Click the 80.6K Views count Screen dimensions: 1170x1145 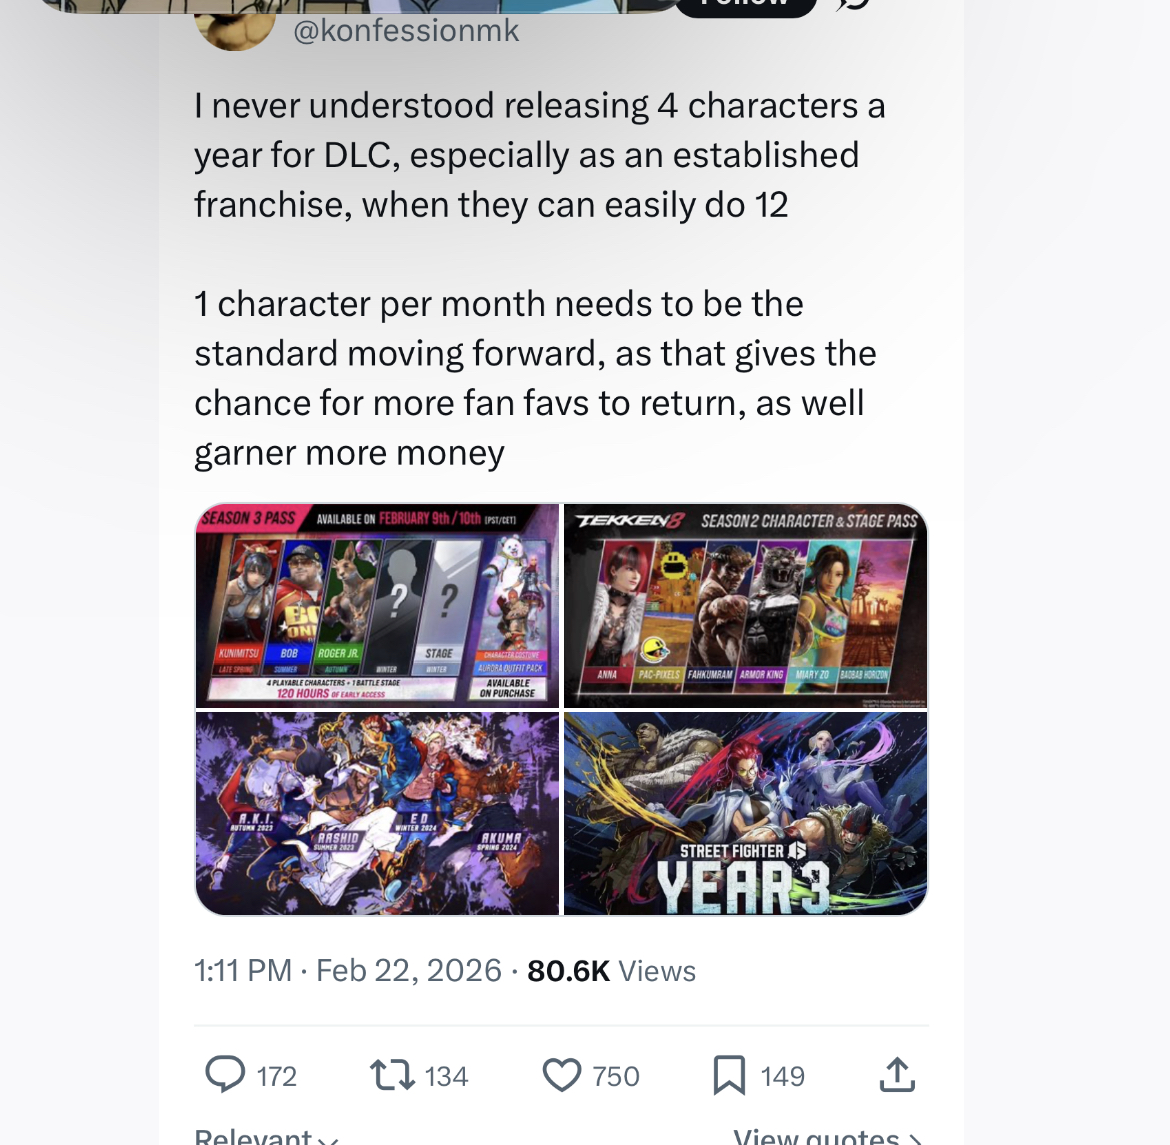611,971
